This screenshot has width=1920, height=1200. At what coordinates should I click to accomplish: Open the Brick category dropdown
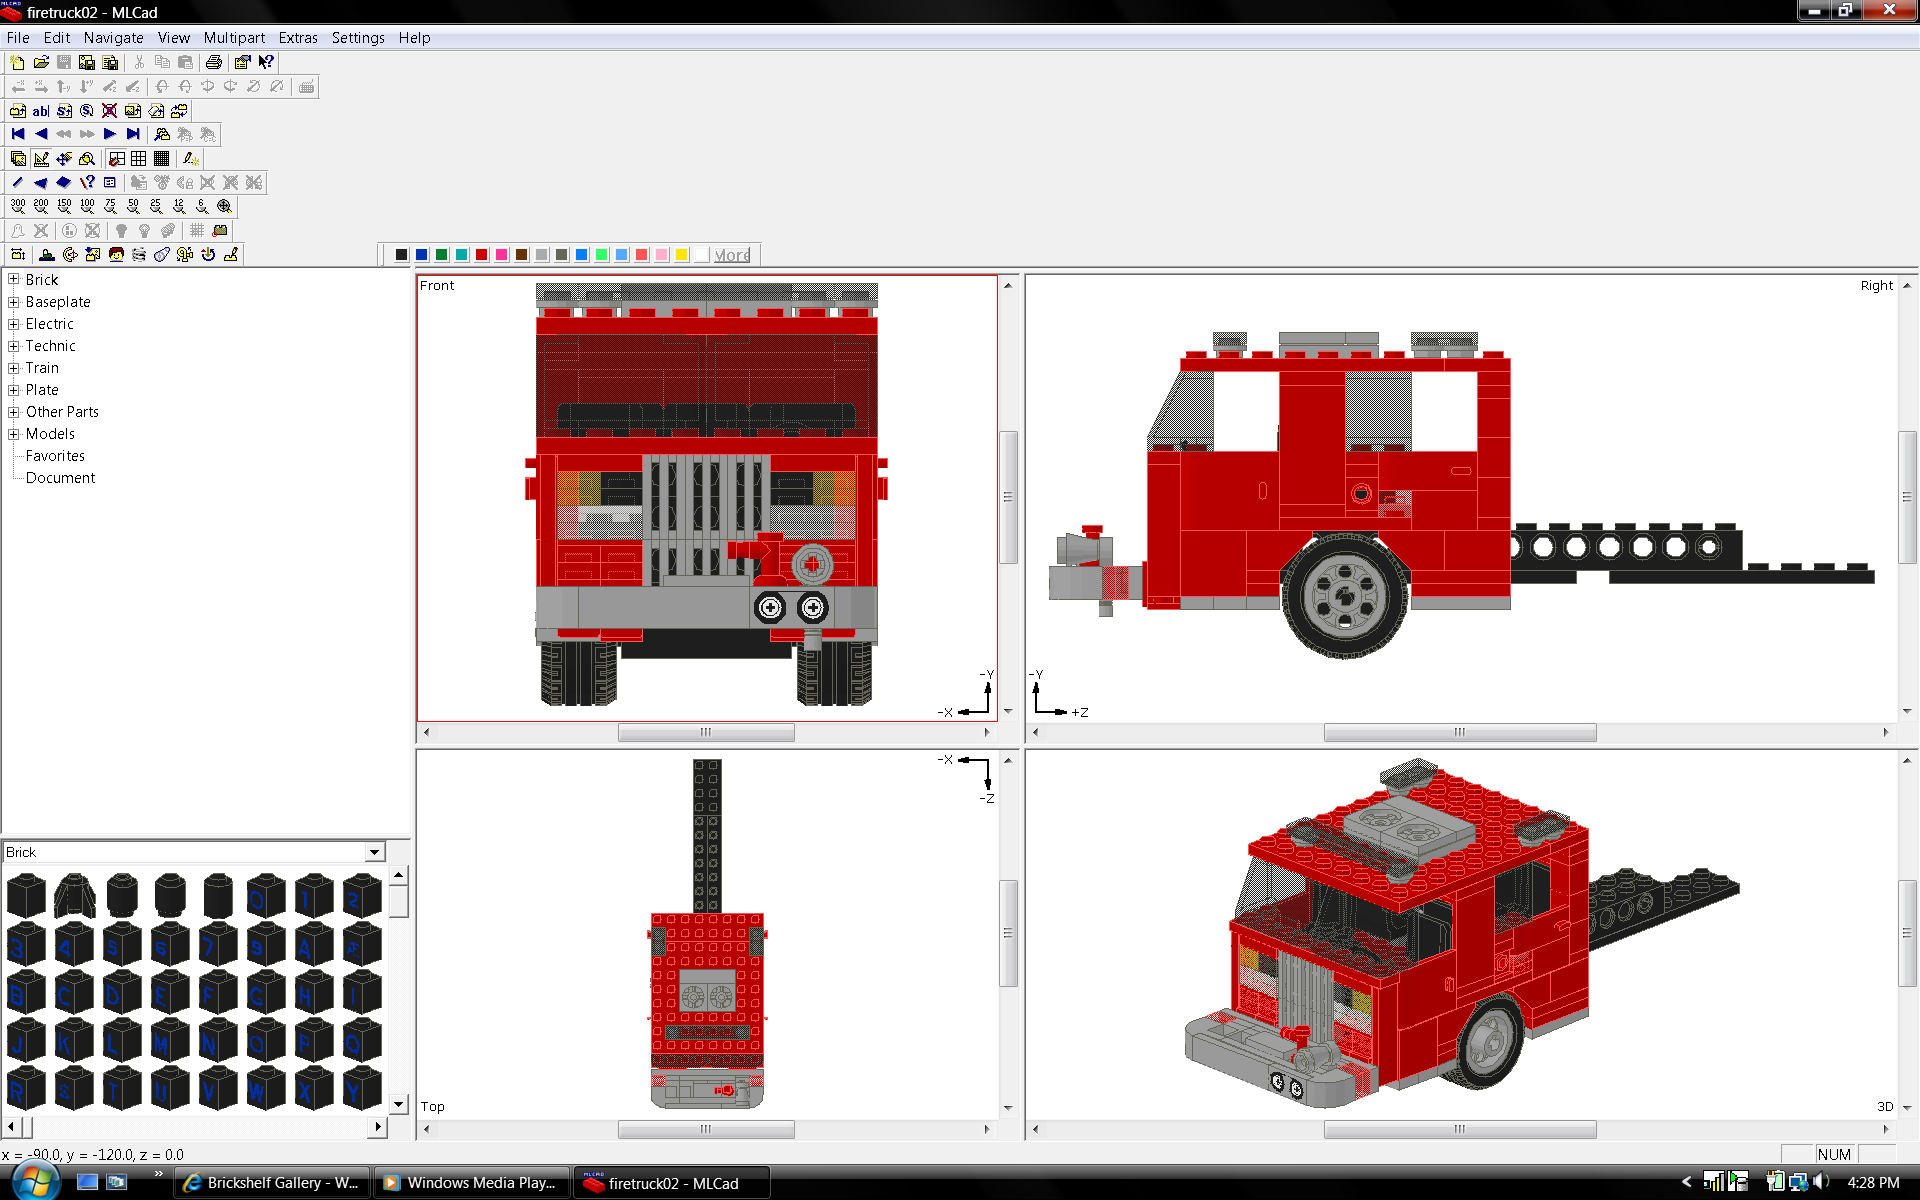[x=375, y=852]
